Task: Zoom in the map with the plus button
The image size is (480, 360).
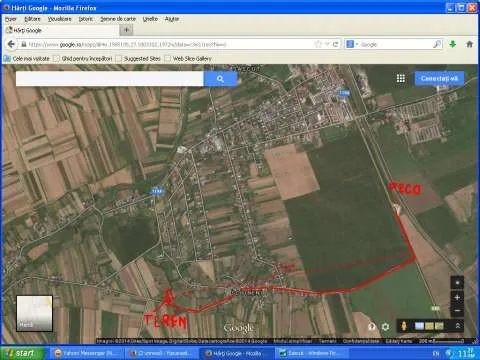Action: pyautogui.click(x=457, y=297)
